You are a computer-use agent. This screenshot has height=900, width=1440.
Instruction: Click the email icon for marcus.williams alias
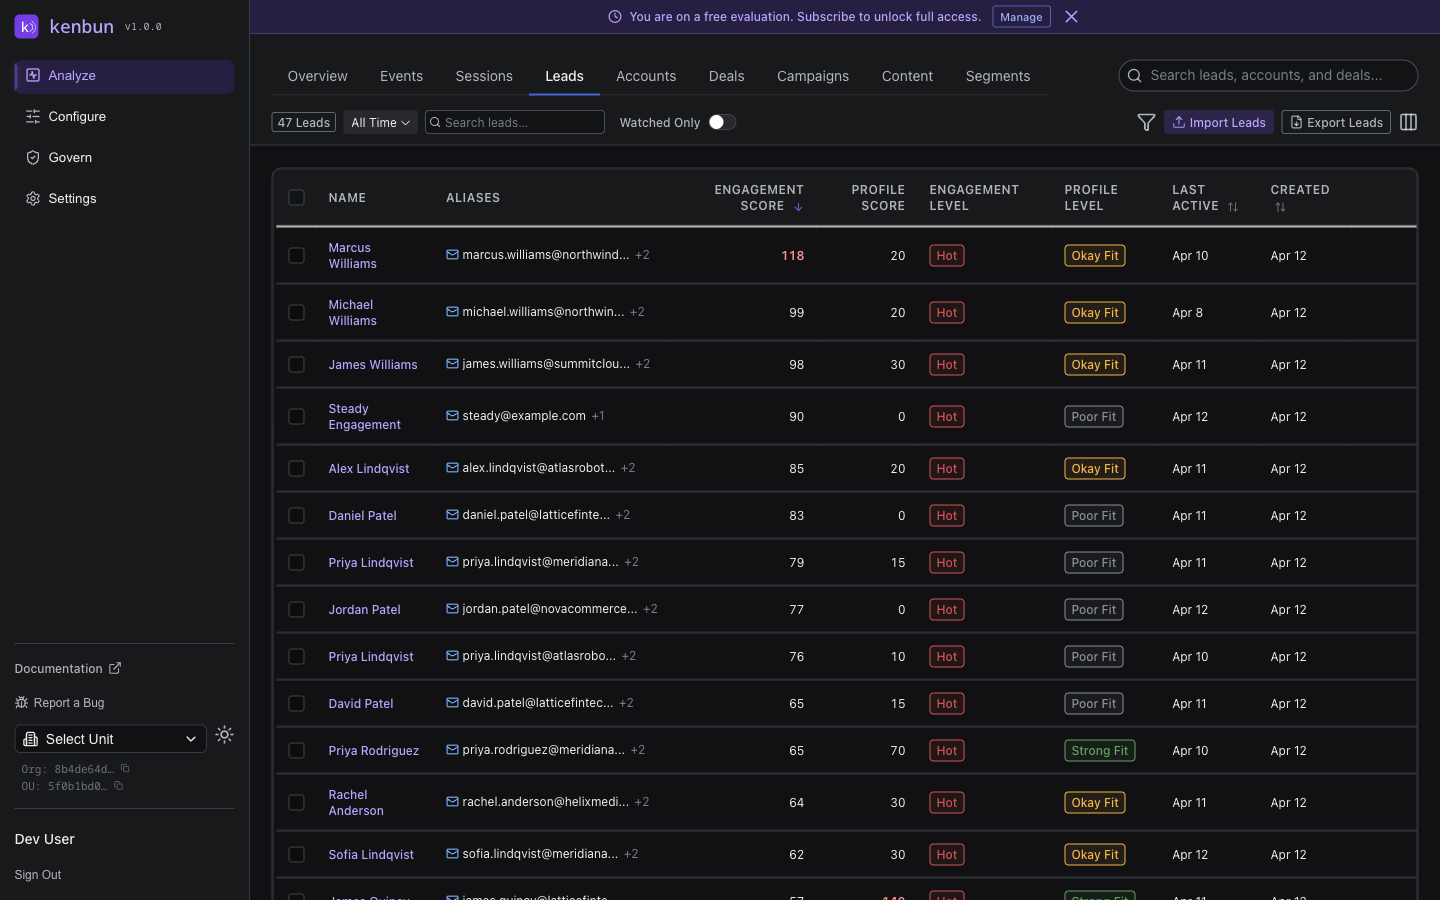[452, 255]
